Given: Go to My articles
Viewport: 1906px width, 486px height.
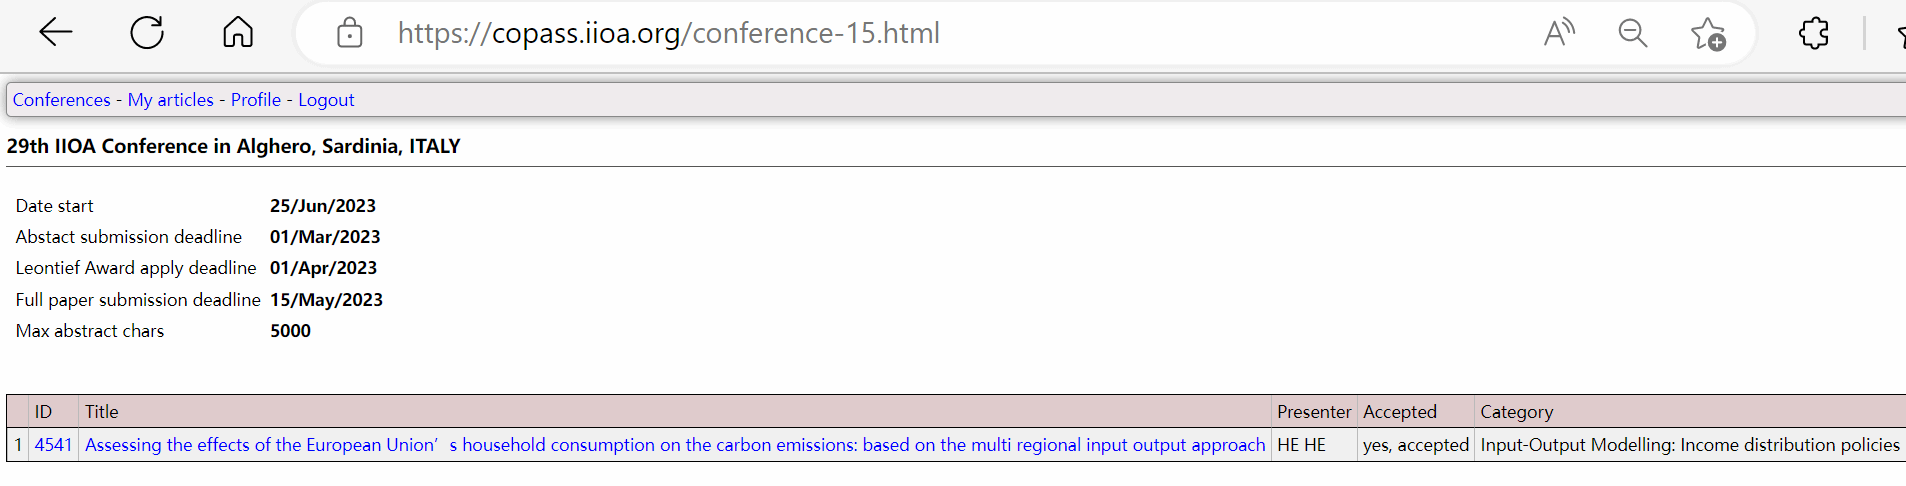Looking at the screenshot, I should coord(170,100).
